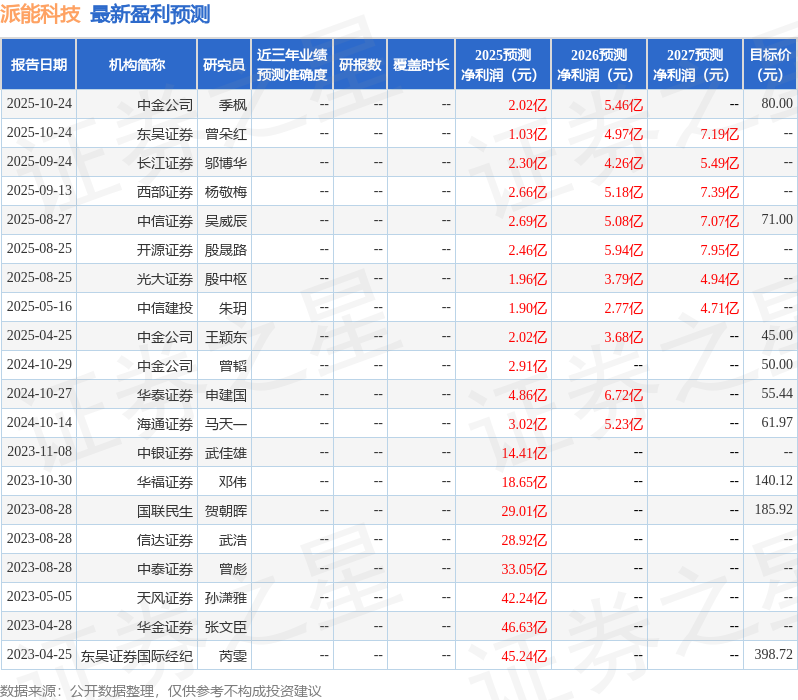
Task: Select target price 71.00
Action: pyautogui.click(x=777, y=219)
